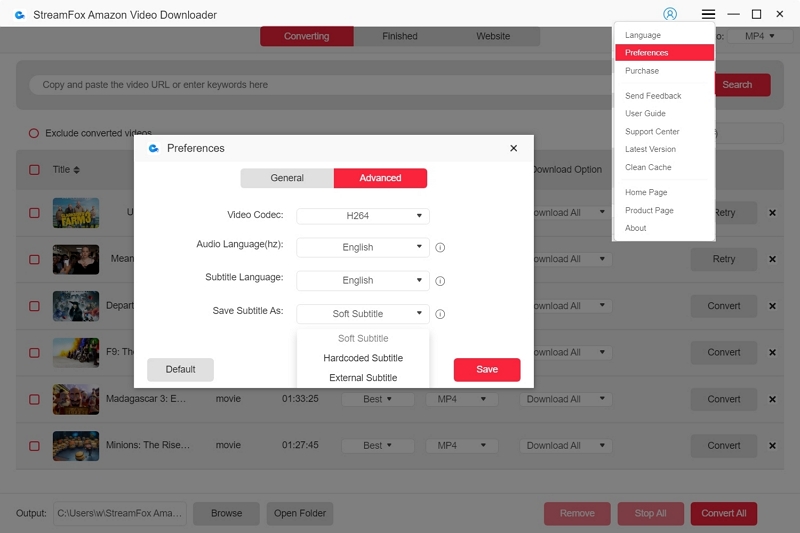
Task: Check the Minions movie row checkbox
Action: (x=34, y=446)
